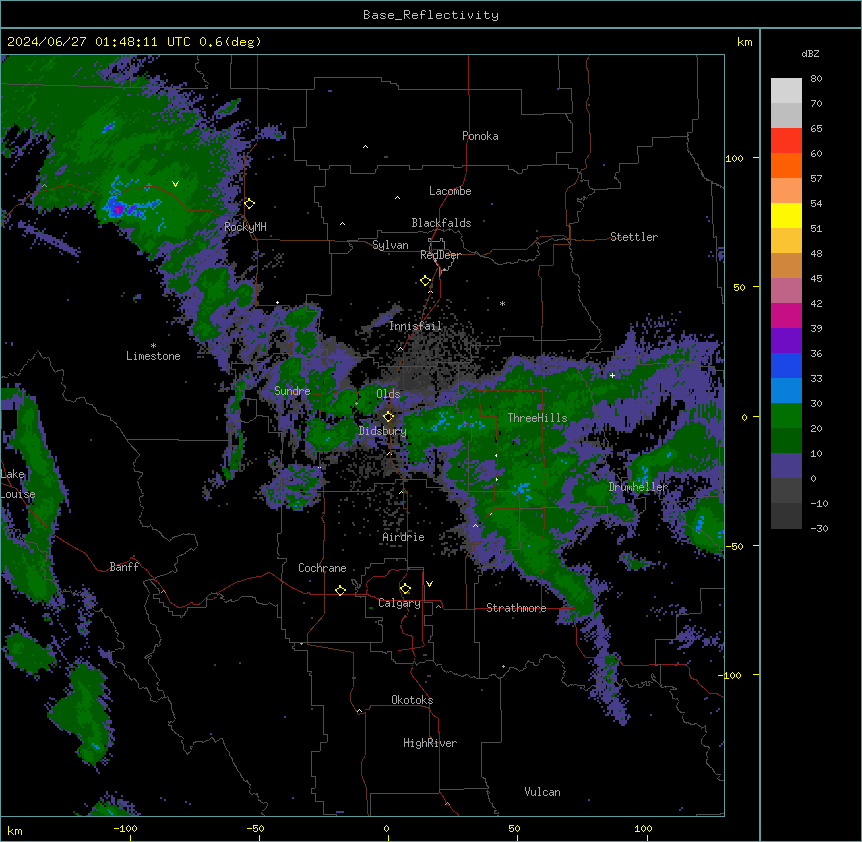Click the Strathmore city label
This screenshot has height=842, width=862.
pos(516,608)
